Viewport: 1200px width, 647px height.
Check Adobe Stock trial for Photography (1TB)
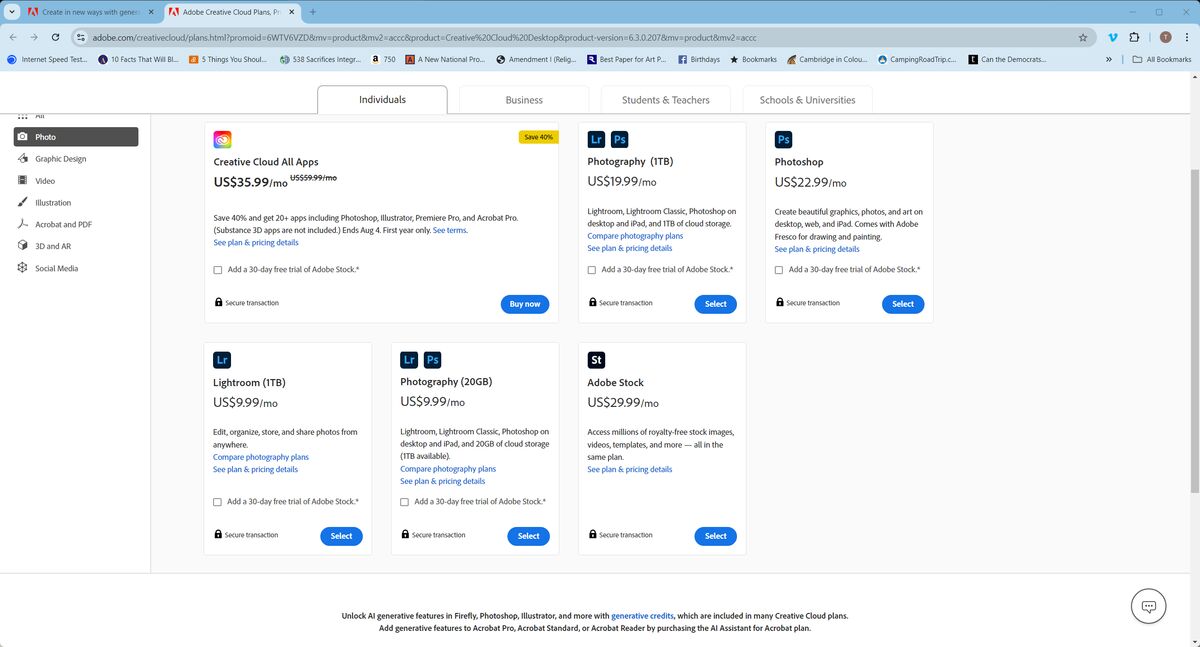tap(592, 270)
